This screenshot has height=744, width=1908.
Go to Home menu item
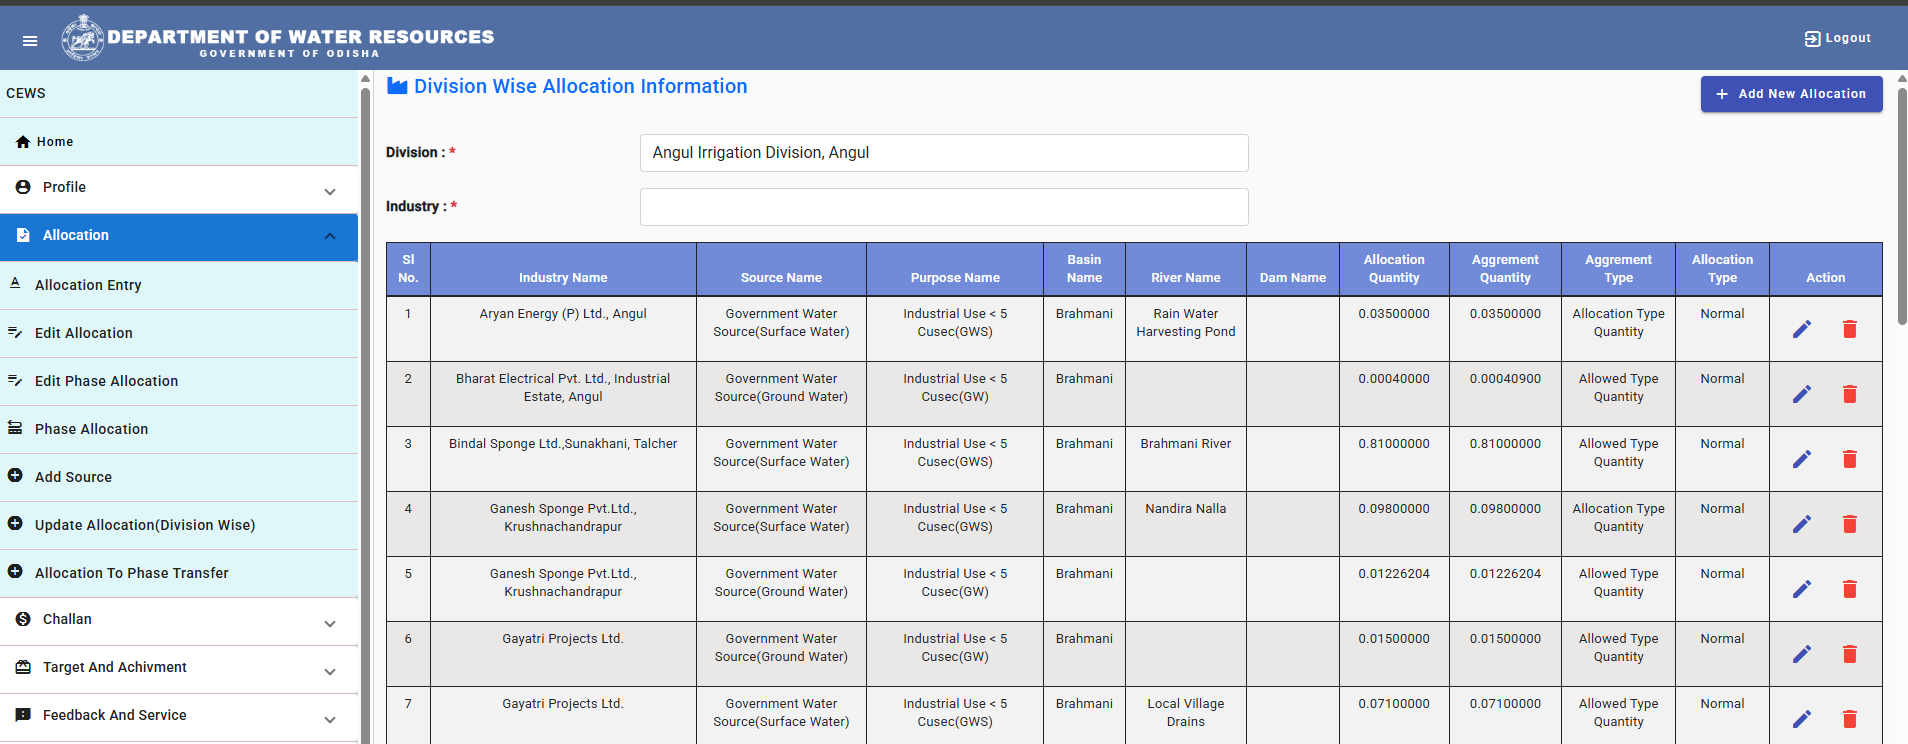tap(179, 142)
